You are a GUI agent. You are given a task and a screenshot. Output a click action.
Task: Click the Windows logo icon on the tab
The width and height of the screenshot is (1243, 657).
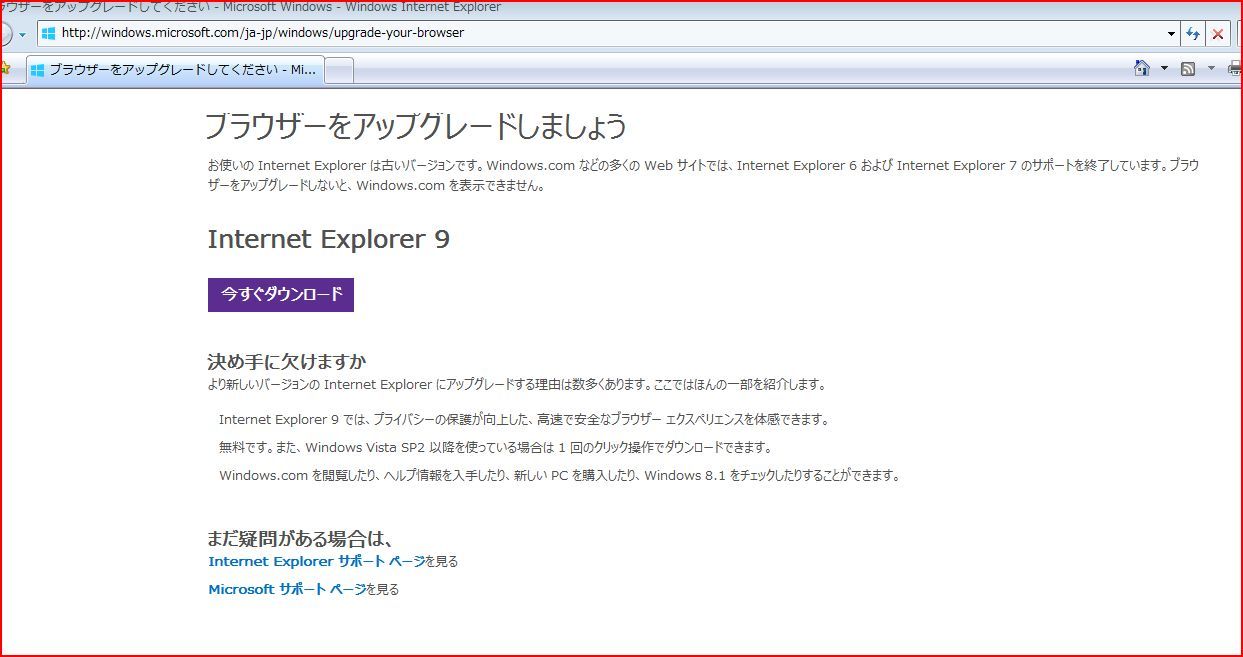tap(38, 70)
